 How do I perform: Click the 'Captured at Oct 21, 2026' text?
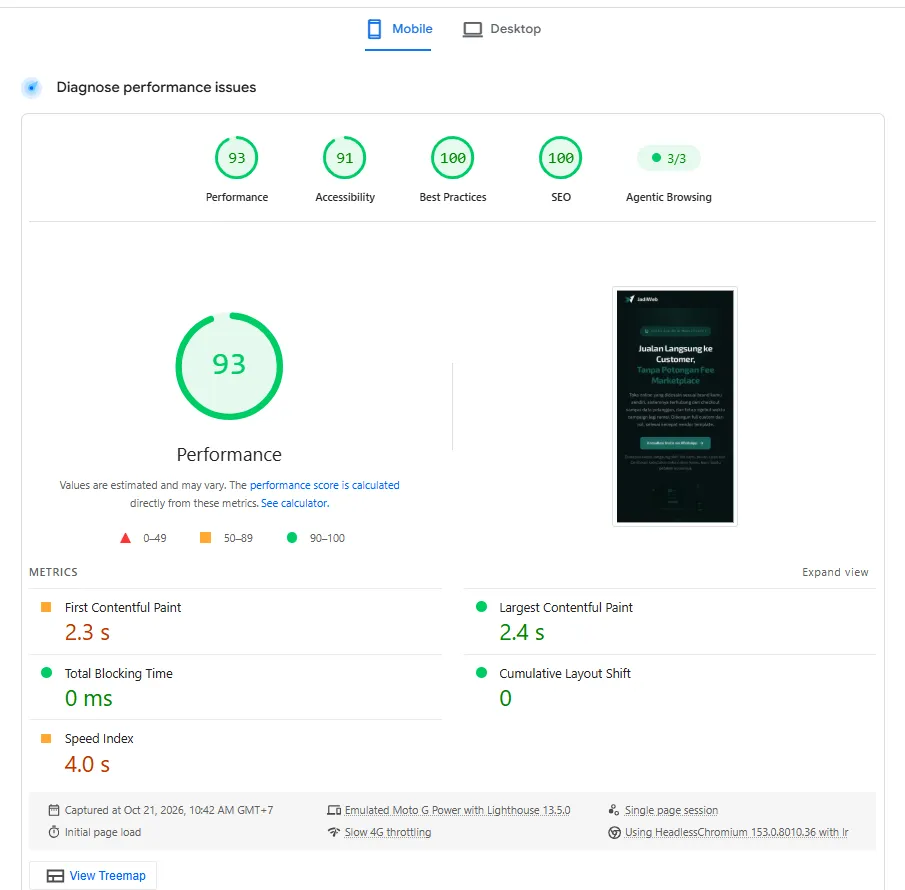pyautogui.click(x=169, y=810)
